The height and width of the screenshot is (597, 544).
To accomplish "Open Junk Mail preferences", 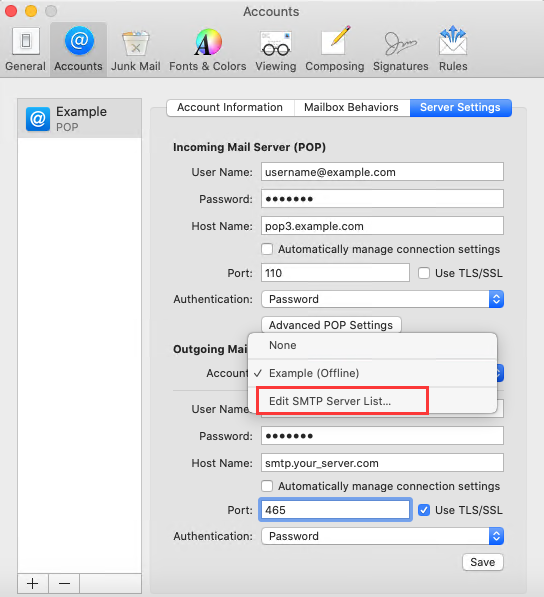I will pos(136,49).
